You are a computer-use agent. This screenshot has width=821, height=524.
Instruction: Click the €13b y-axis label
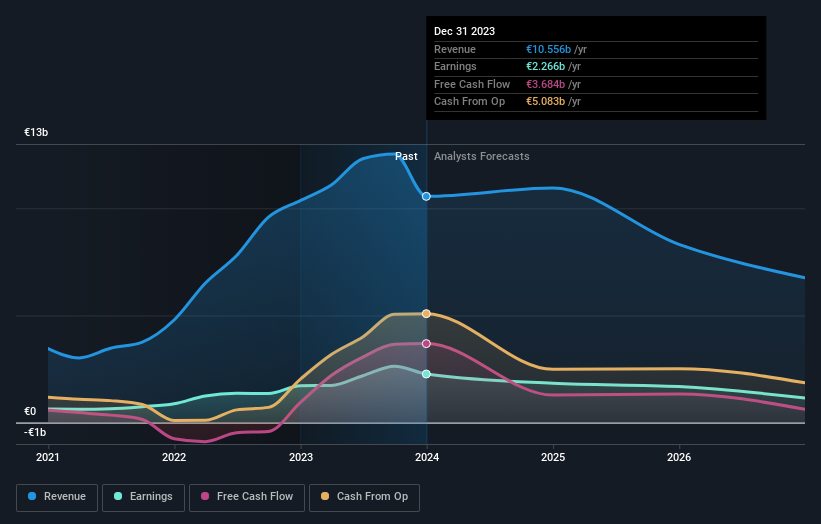36,132
